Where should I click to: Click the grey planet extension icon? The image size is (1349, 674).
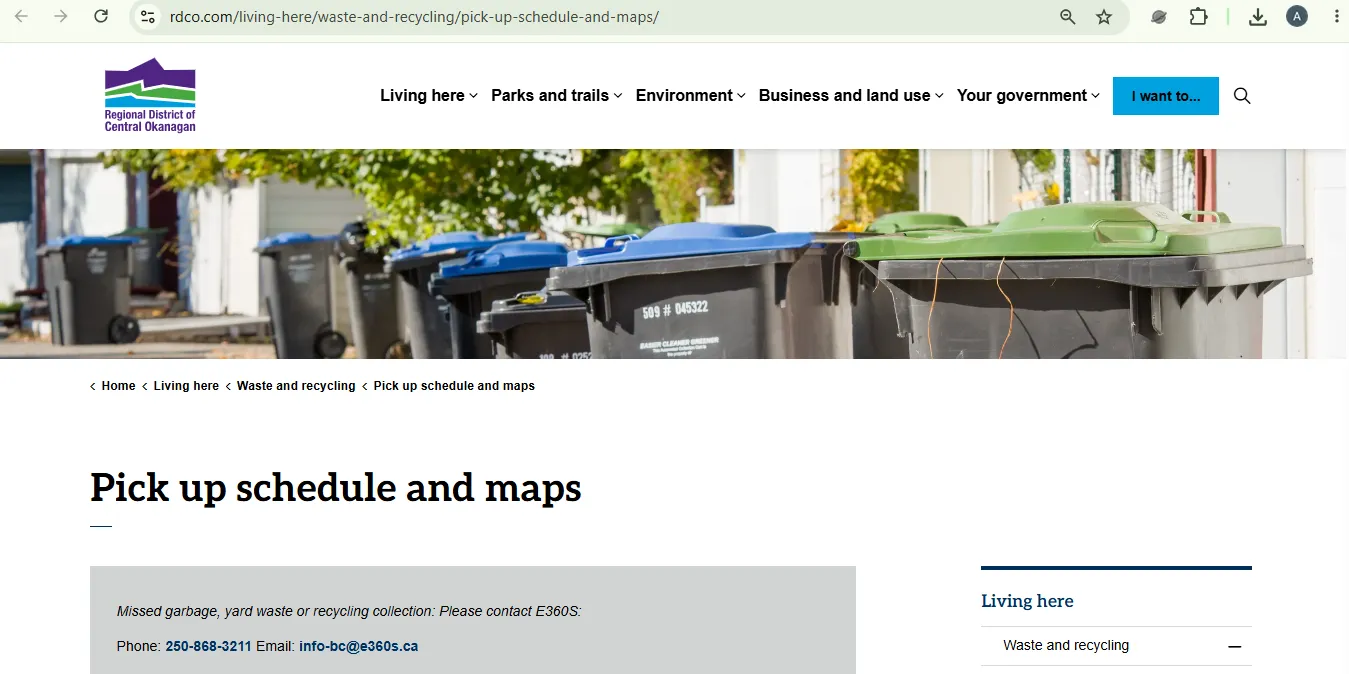click(1159, 17)
